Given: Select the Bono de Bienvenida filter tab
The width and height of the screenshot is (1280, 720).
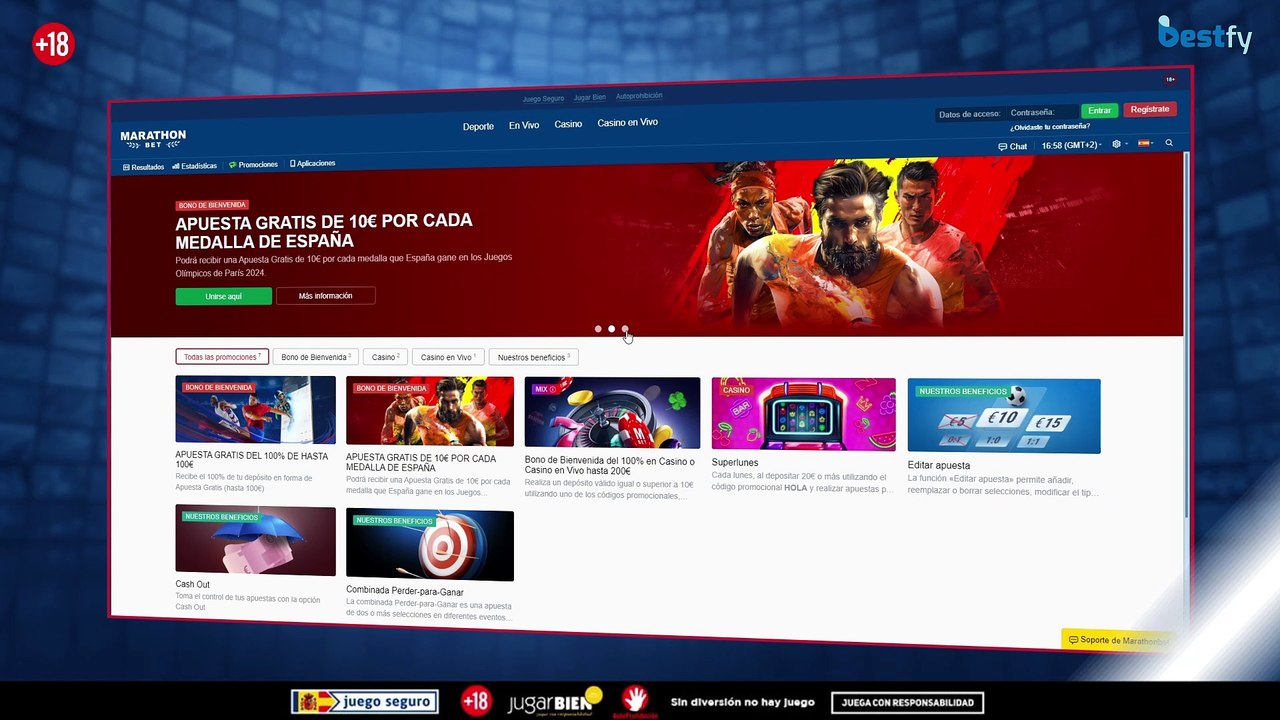Looking at the screenshot, I should tap(315, 357).
